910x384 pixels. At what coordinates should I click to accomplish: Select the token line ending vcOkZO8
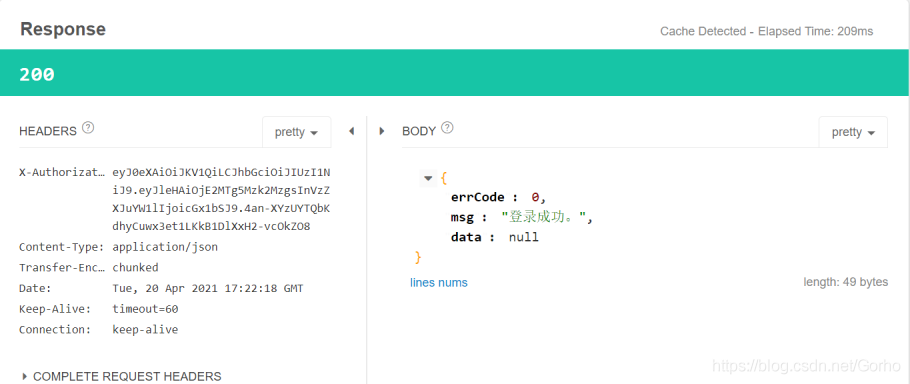(x=211, y=226)
